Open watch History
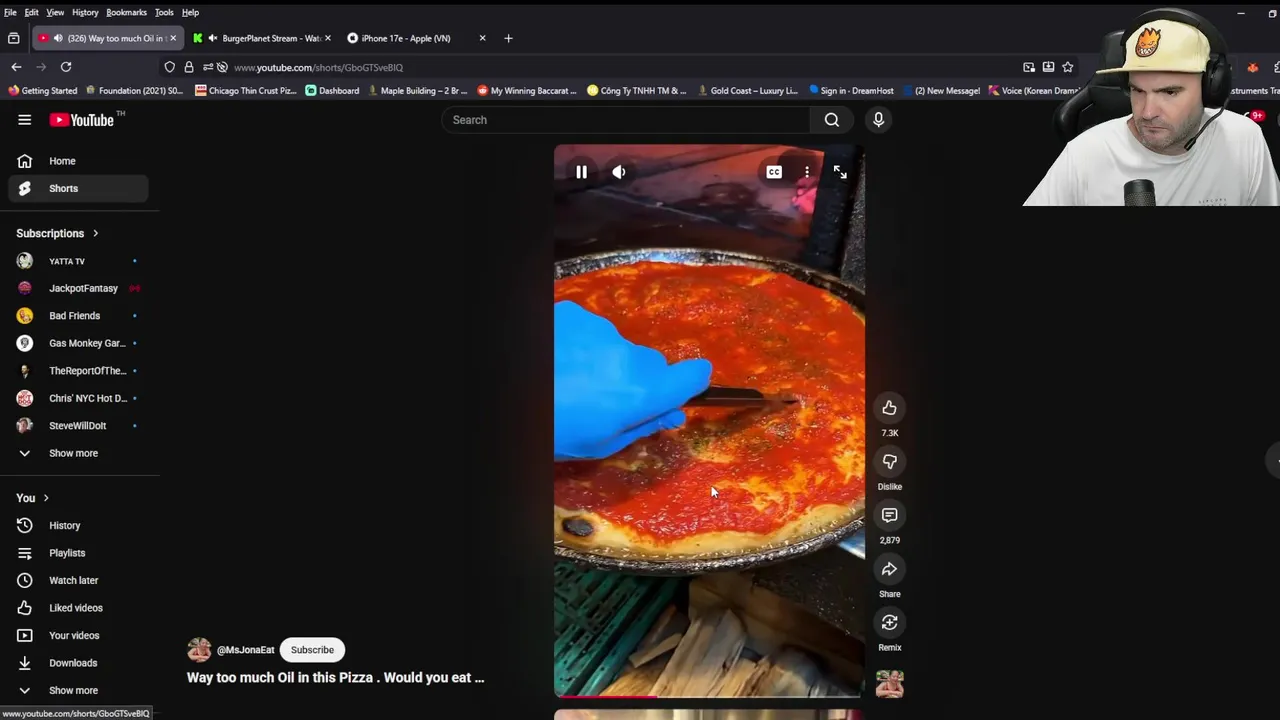 (x=78, y=525)
